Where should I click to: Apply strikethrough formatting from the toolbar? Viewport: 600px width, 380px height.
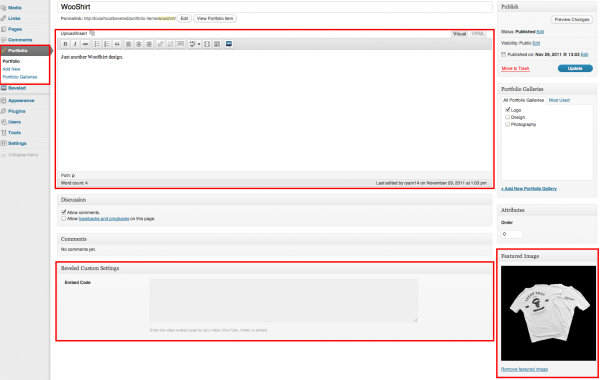click(85, 44)
